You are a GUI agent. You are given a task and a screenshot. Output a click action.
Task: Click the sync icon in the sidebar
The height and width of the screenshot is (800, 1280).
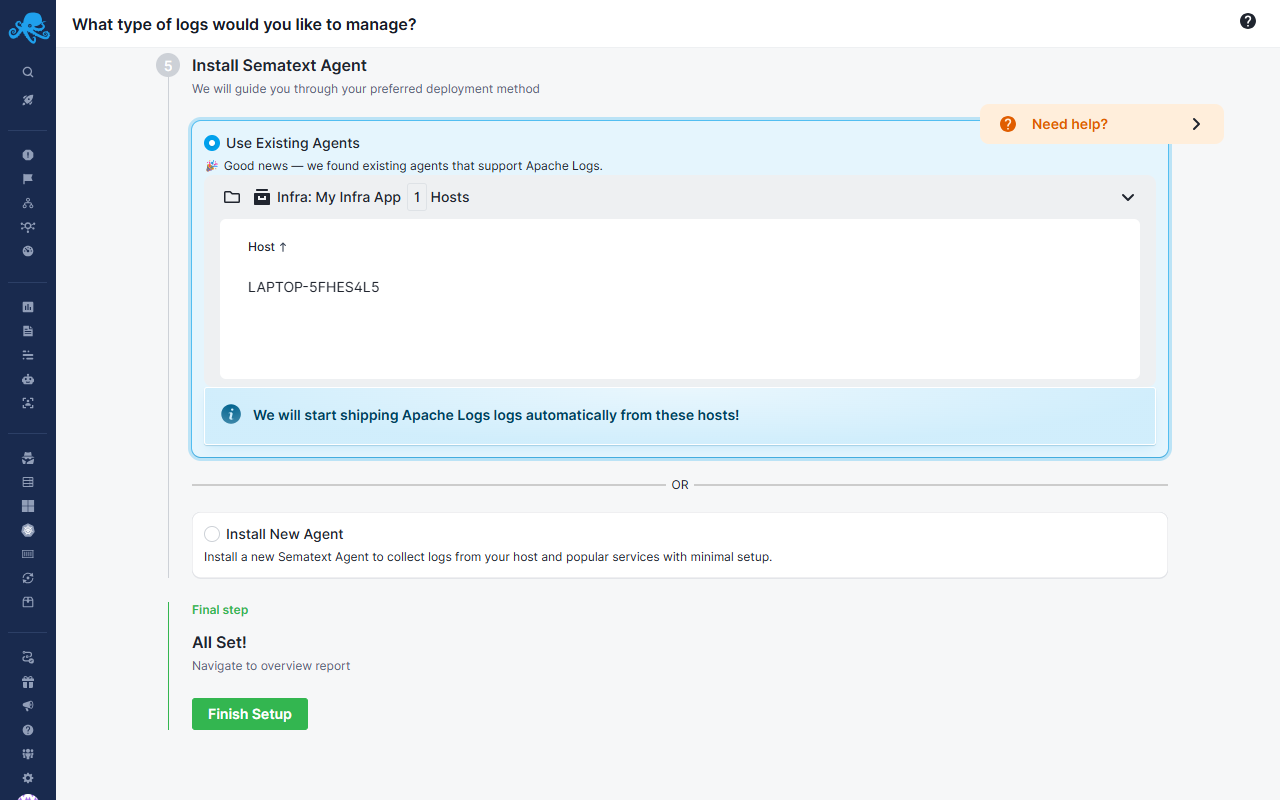pyautogui.click(x=27, y=578)
